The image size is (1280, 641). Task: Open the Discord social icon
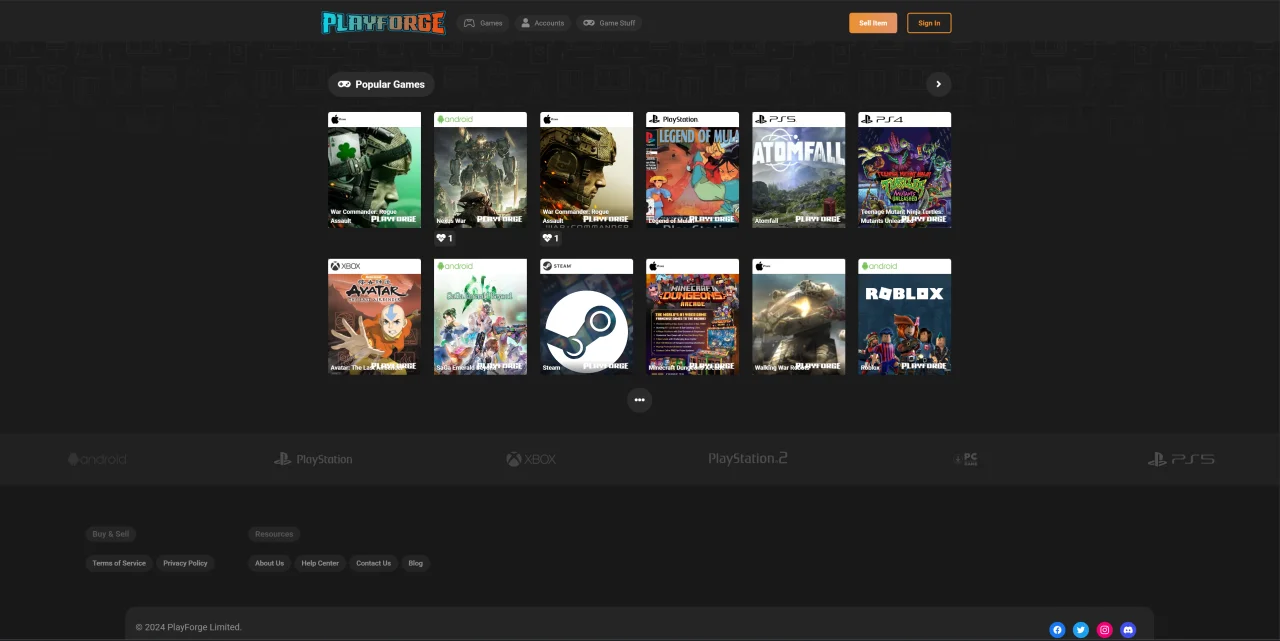click(x=1129, y=629)
